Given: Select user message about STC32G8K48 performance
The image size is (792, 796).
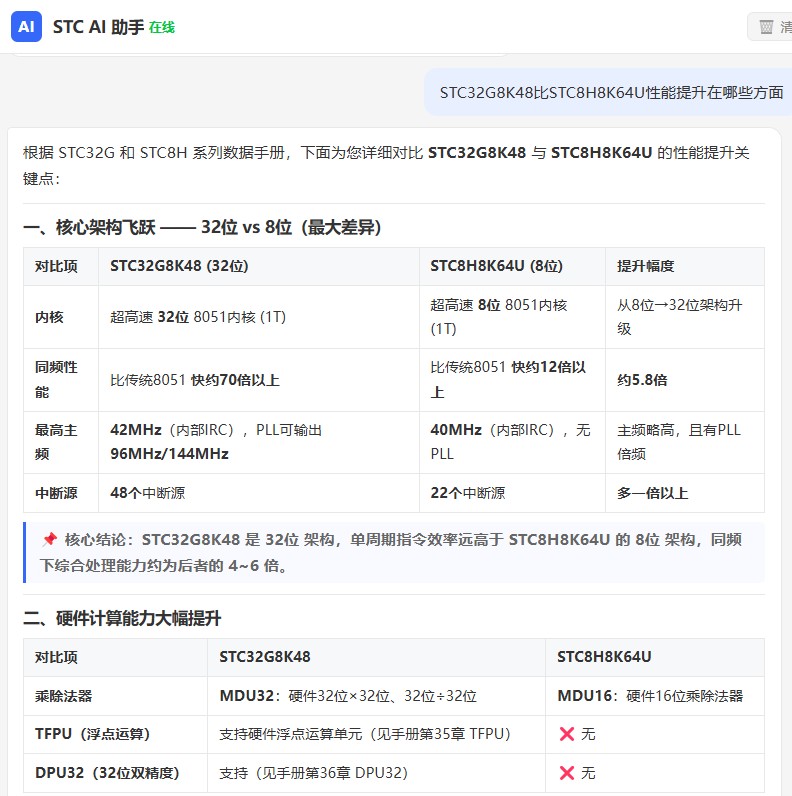Looking at the screenshot, I should [611, 92].
